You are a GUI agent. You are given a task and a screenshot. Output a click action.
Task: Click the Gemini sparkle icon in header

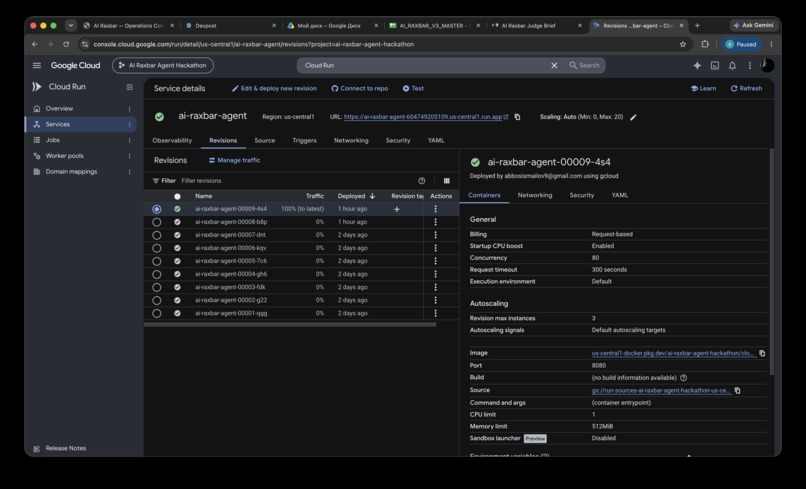697,65
